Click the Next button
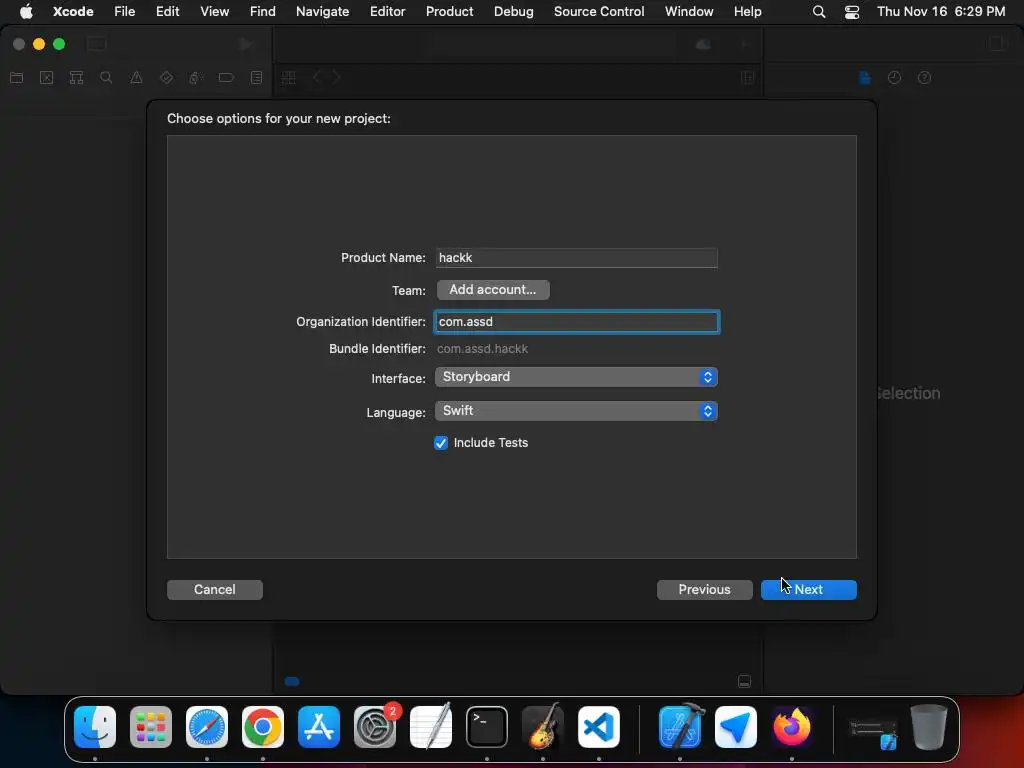The image size is (1024, 768). [808, 590]
